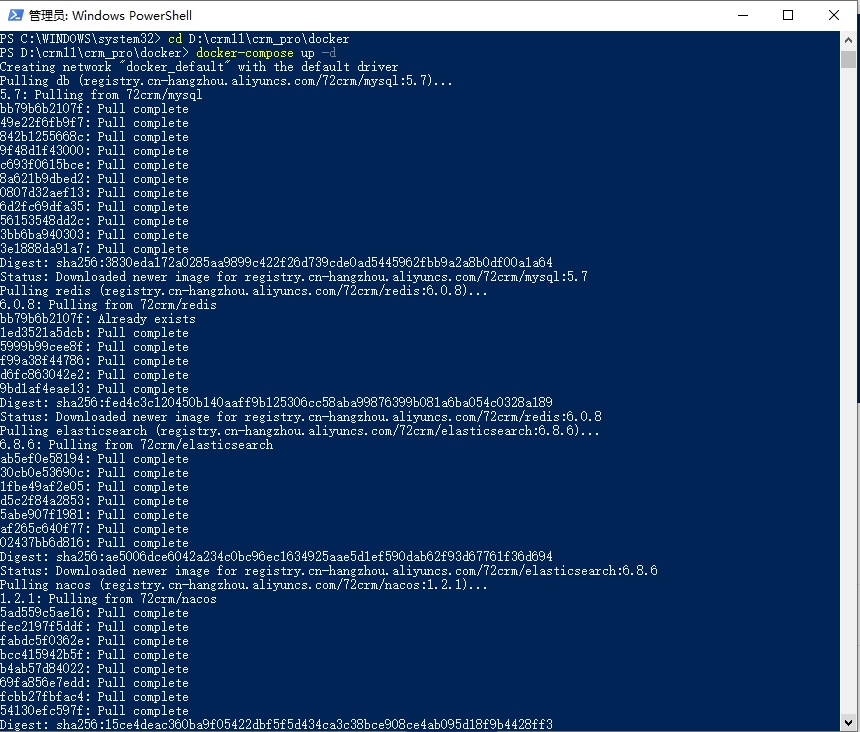860x732 pixels.
Task: Click the 'af265c640f77: Pull complete' line
Action: (94, 529)
